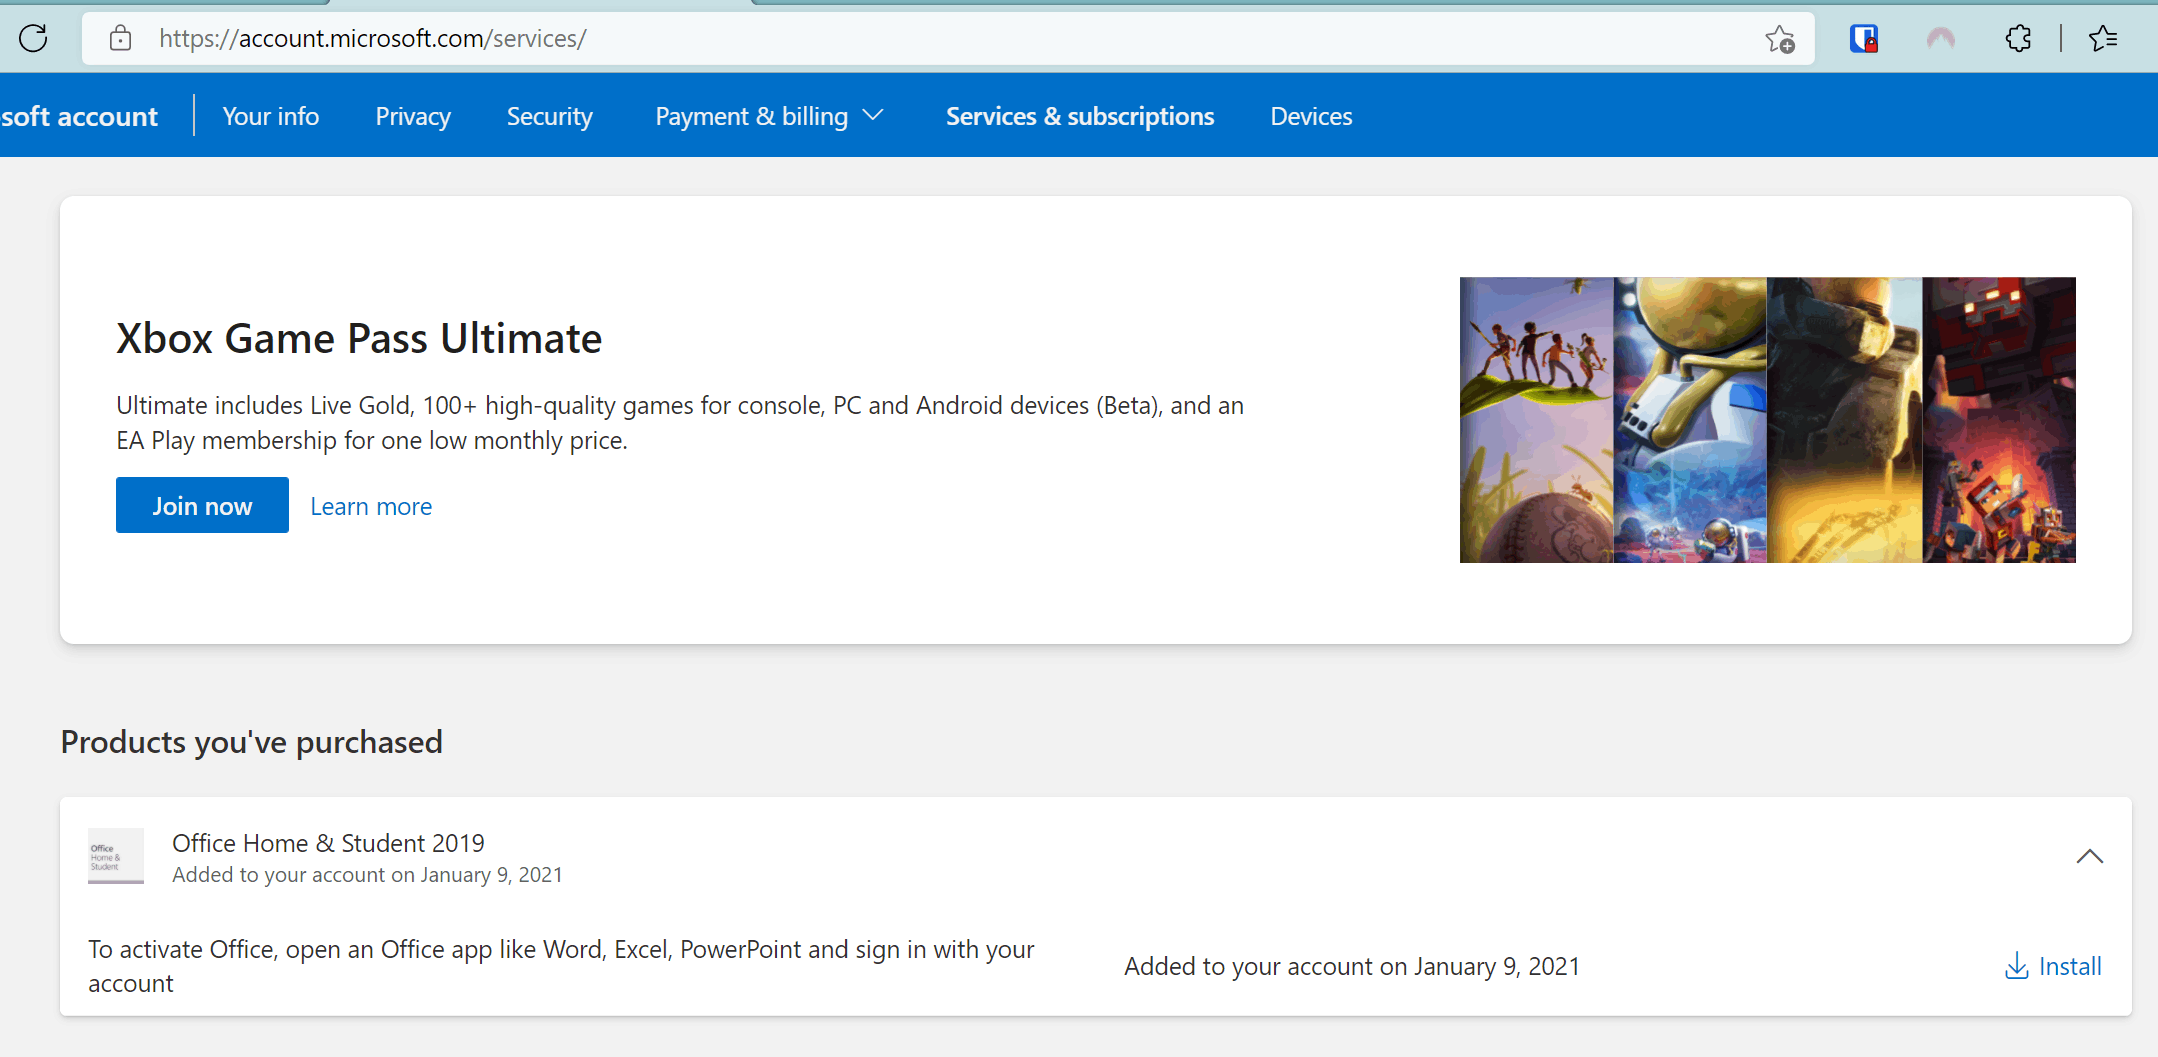Open the Devices tab

pyautogui.click(x=1311, y=116)
